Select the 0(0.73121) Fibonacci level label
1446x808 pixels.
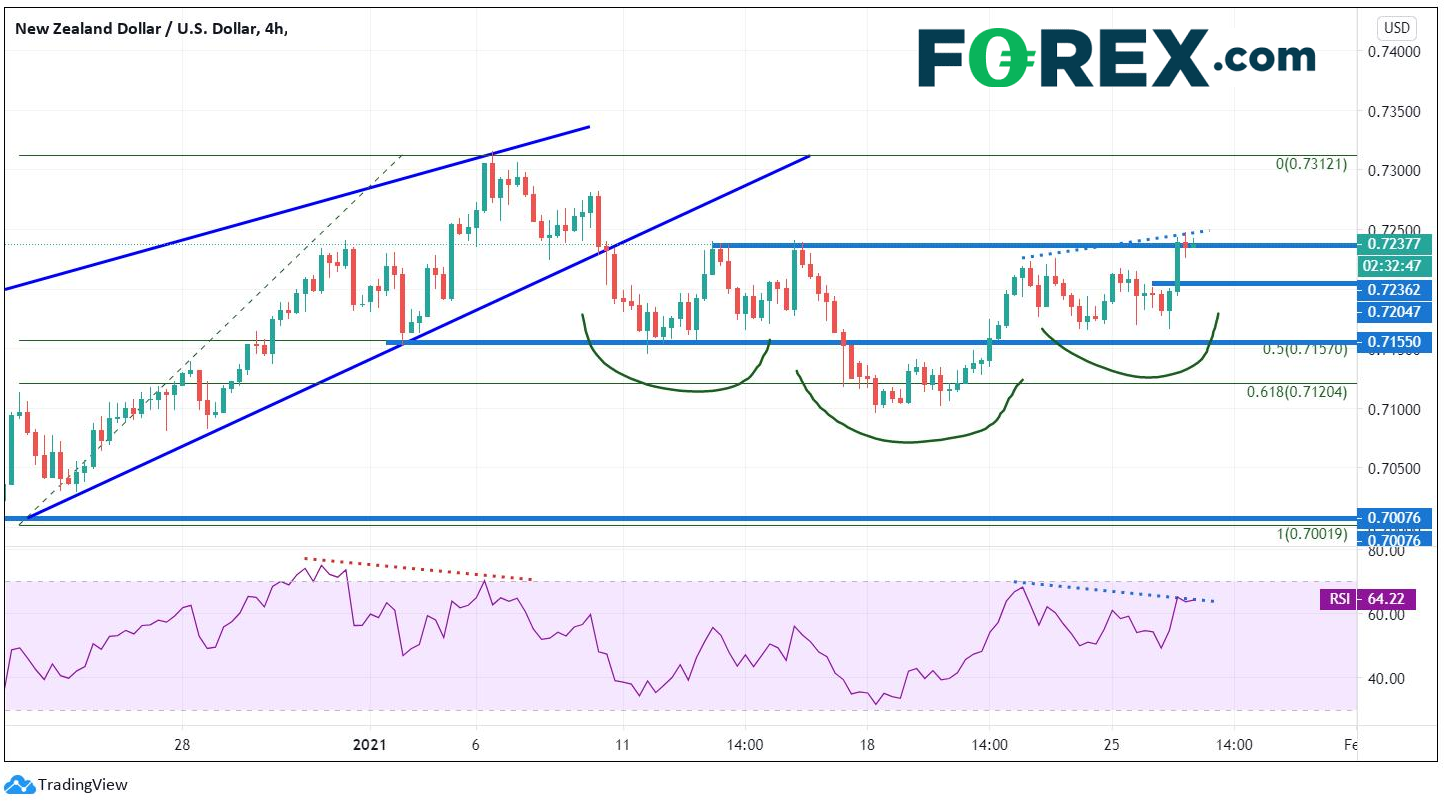(x=1310, y=164)
